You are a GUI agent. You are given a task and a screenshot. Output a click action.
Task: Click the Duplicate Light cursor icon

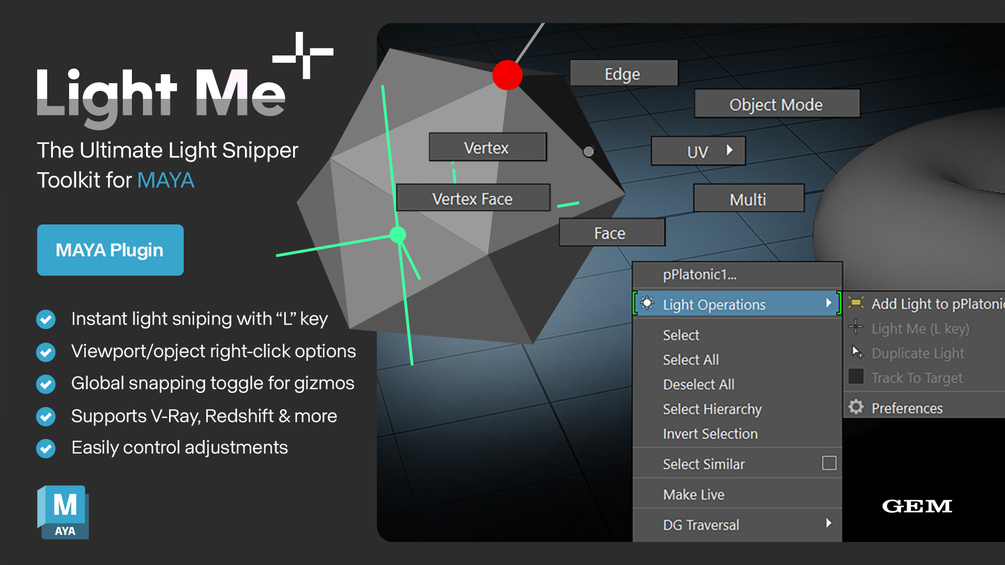[856, 352]
